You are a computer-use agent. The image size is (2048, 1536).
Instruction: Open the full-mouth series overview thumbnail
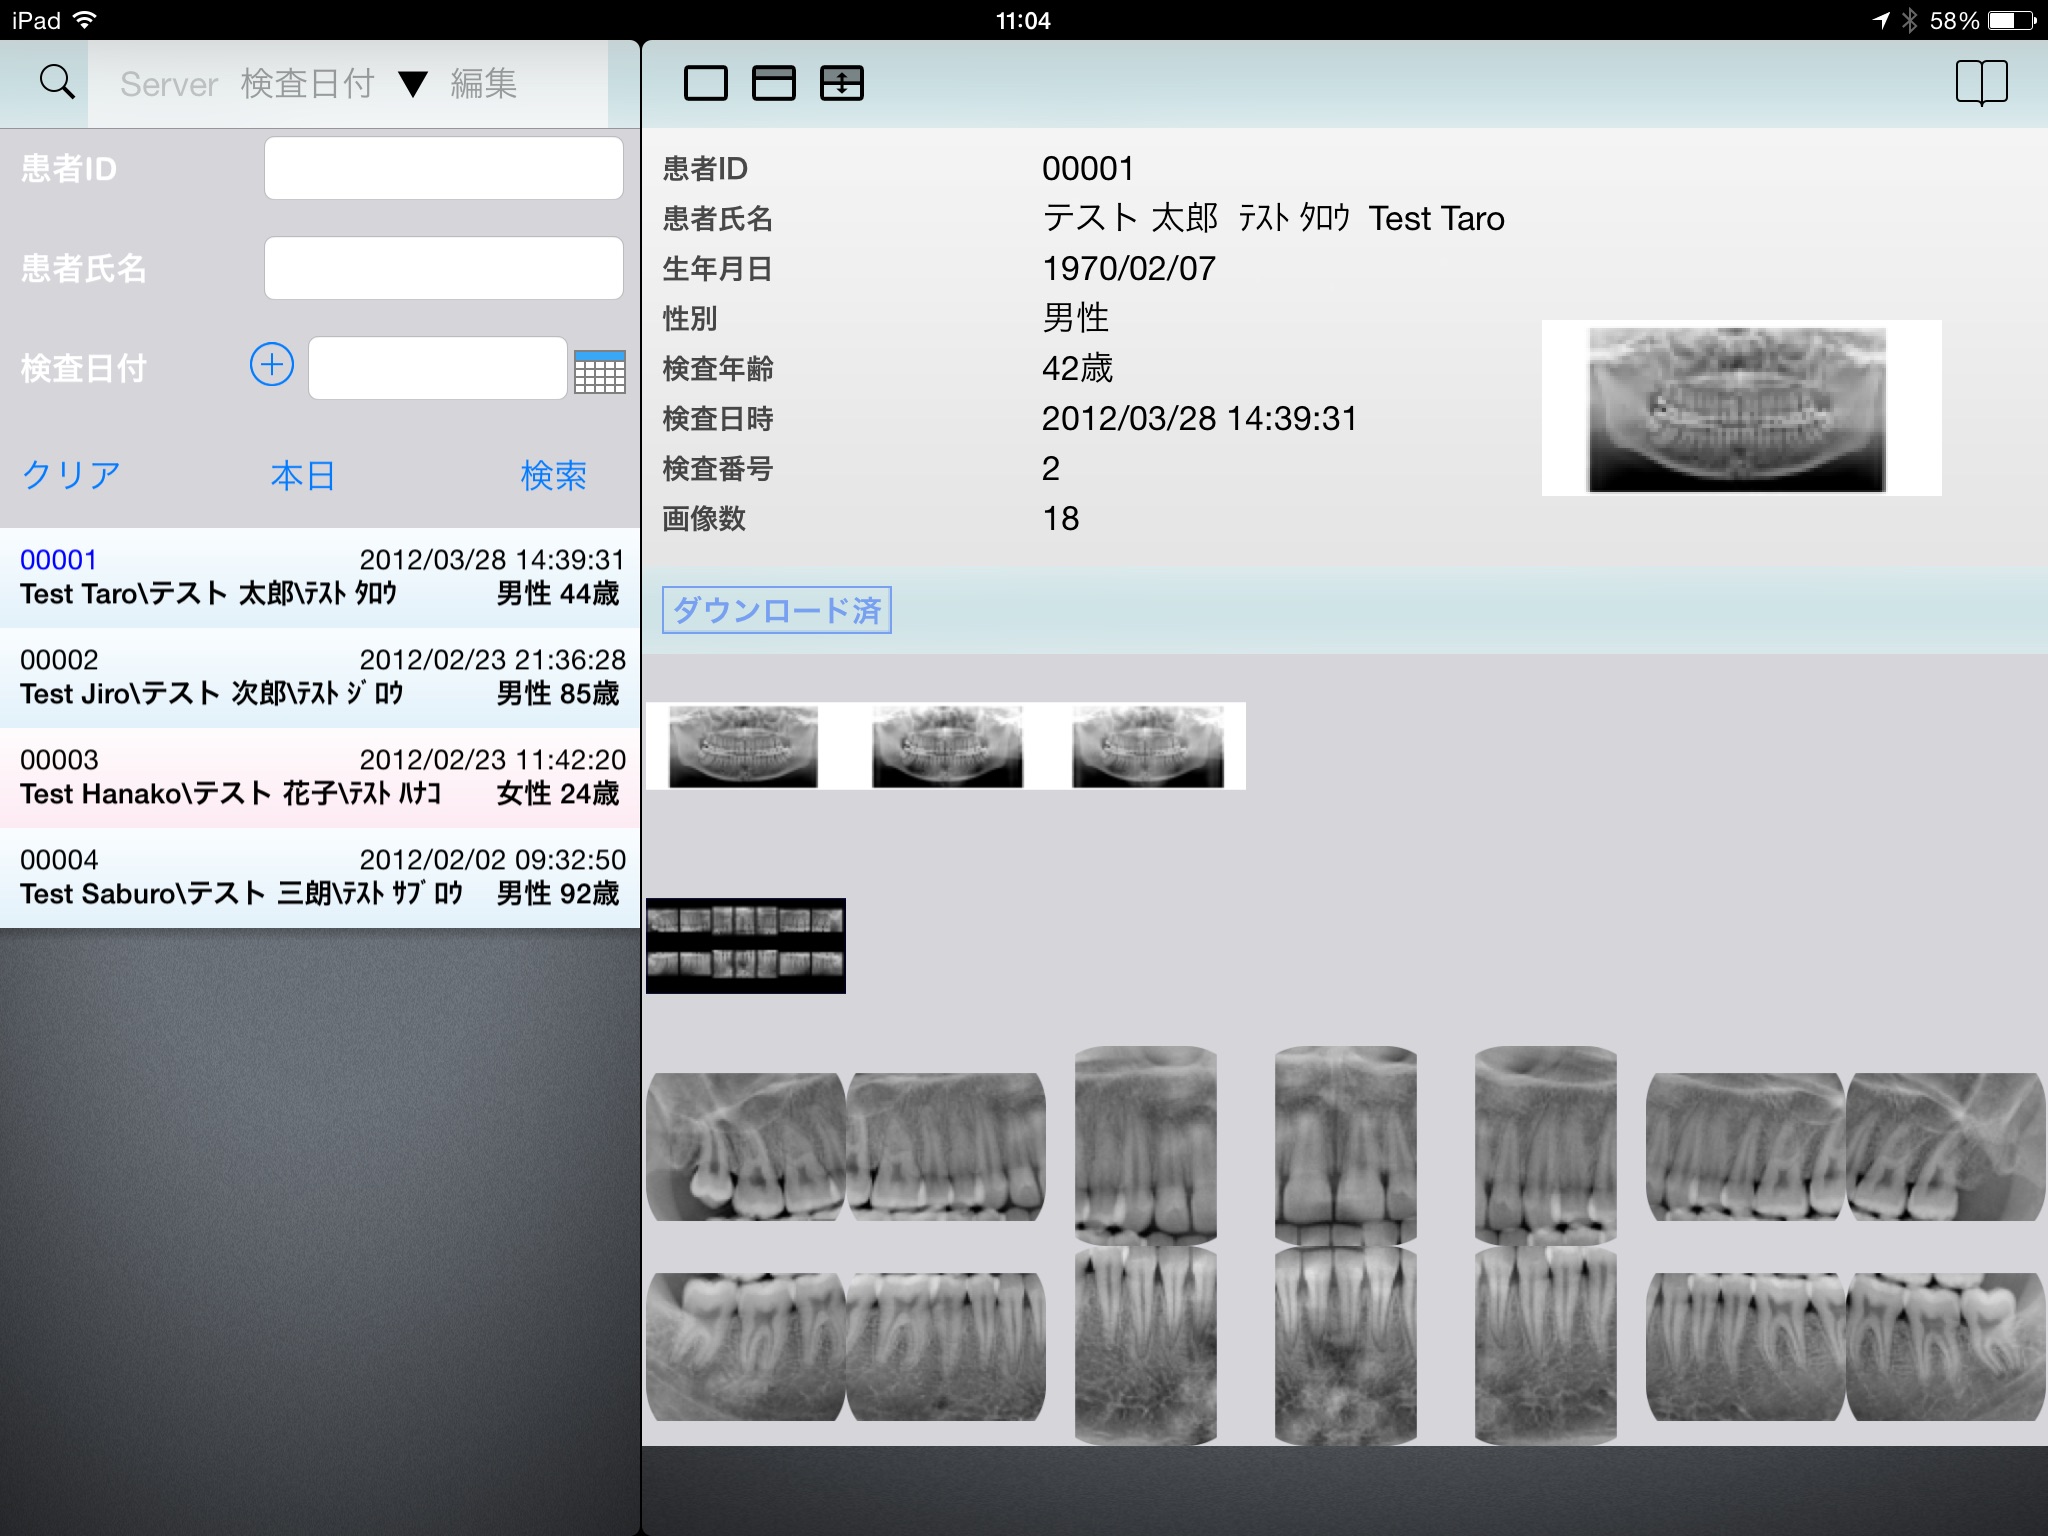746,946
